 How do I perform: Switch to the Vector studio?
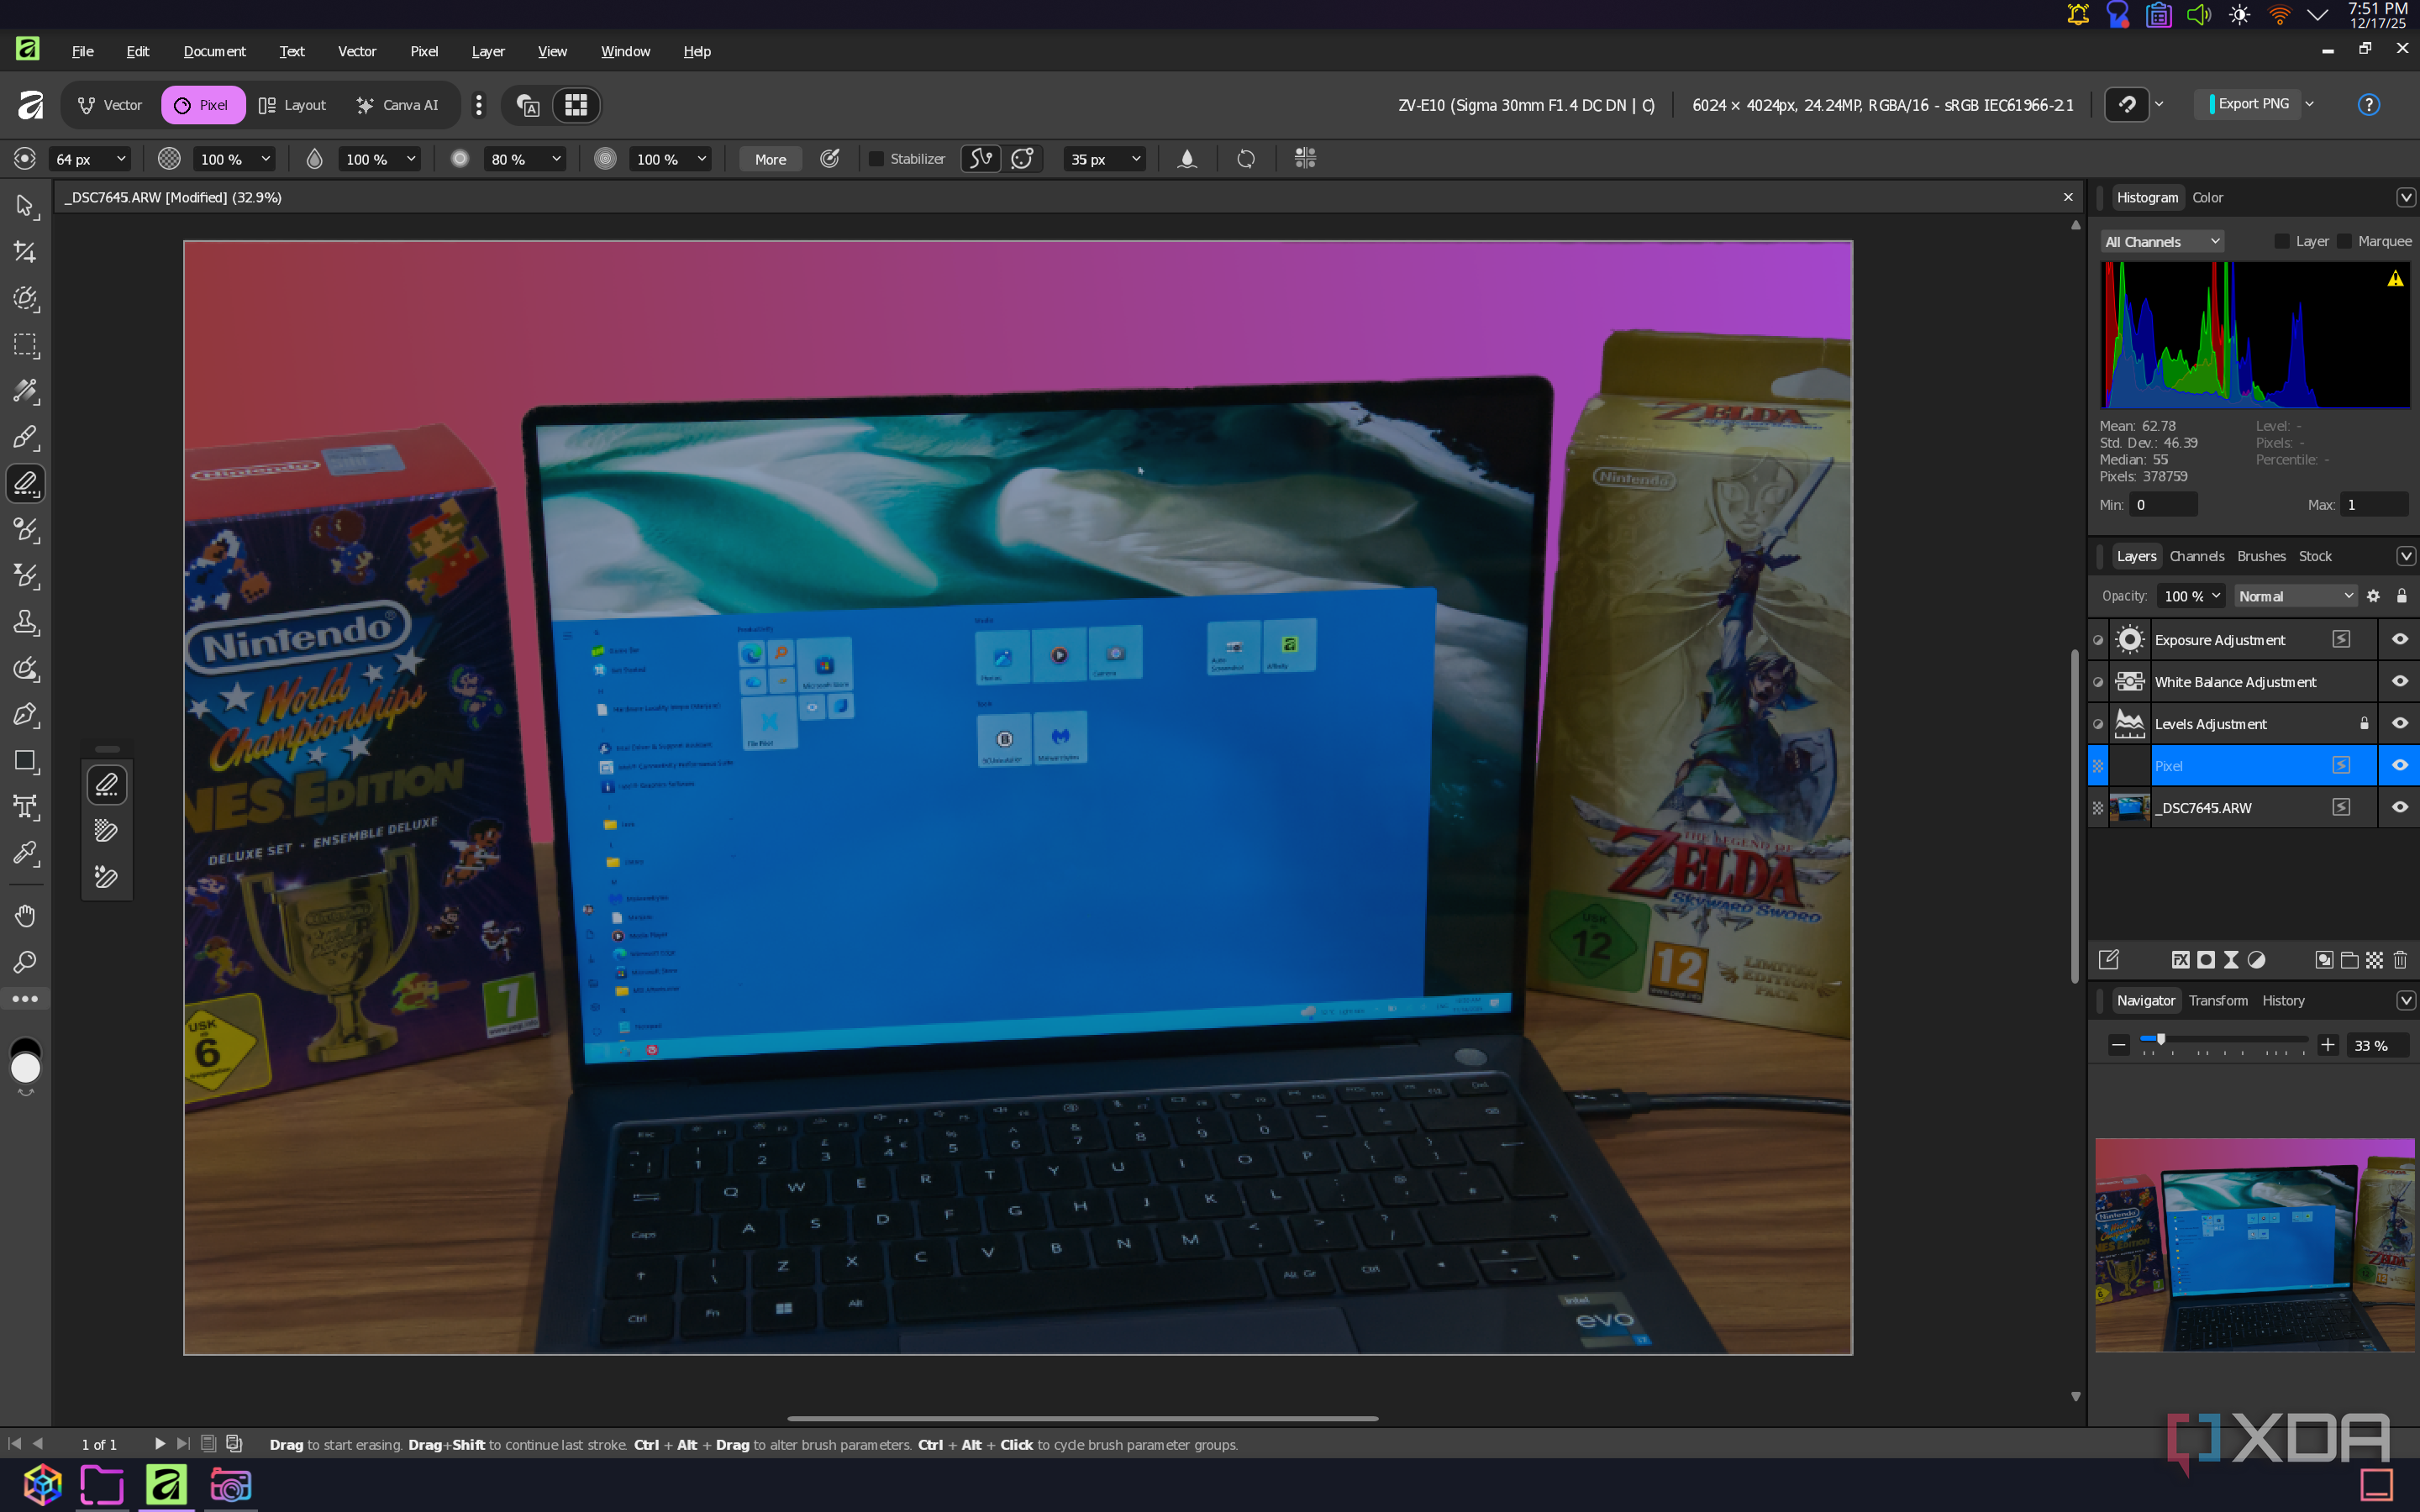(110, 105)
